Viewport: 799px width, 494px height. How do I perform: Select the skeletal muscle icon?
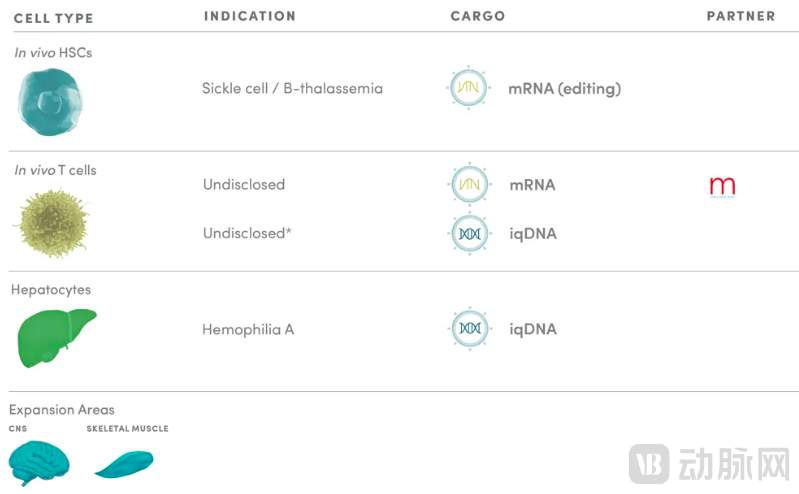(x=124, y=463)
